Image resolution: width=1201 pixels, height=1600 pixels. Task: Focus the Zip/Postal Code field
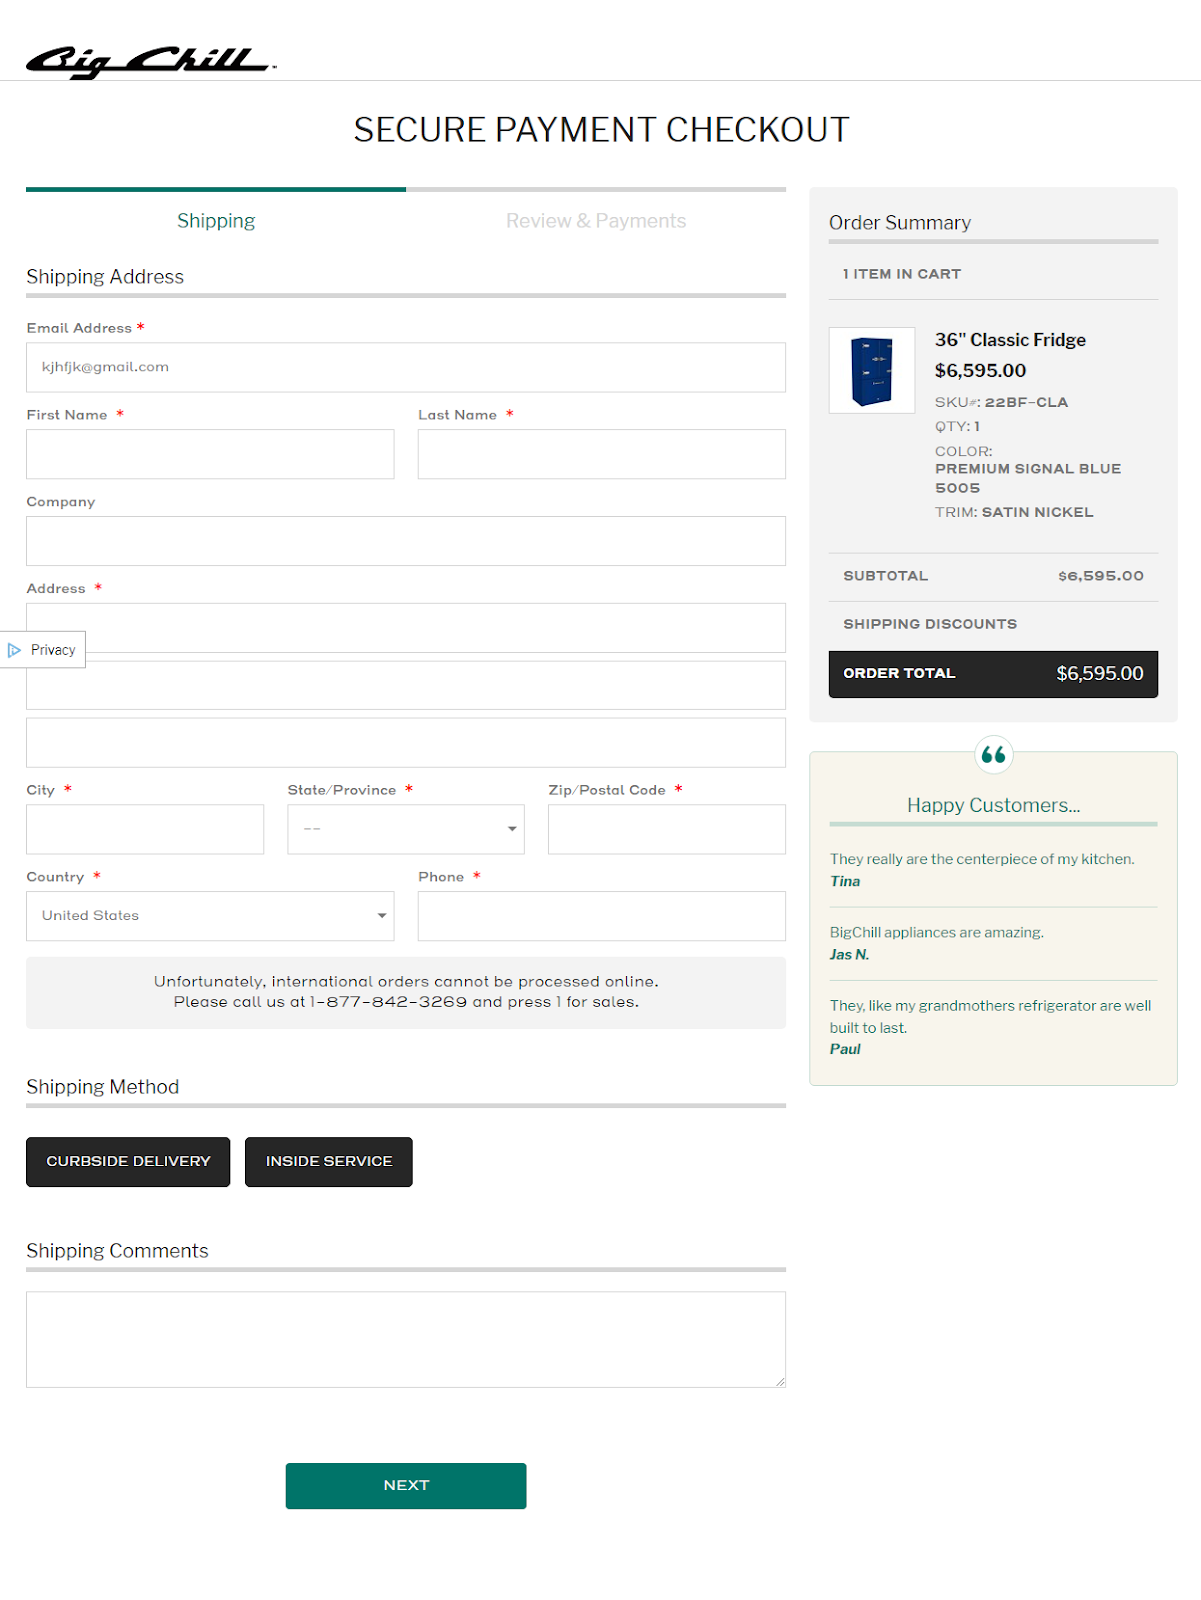click(667, 829)
